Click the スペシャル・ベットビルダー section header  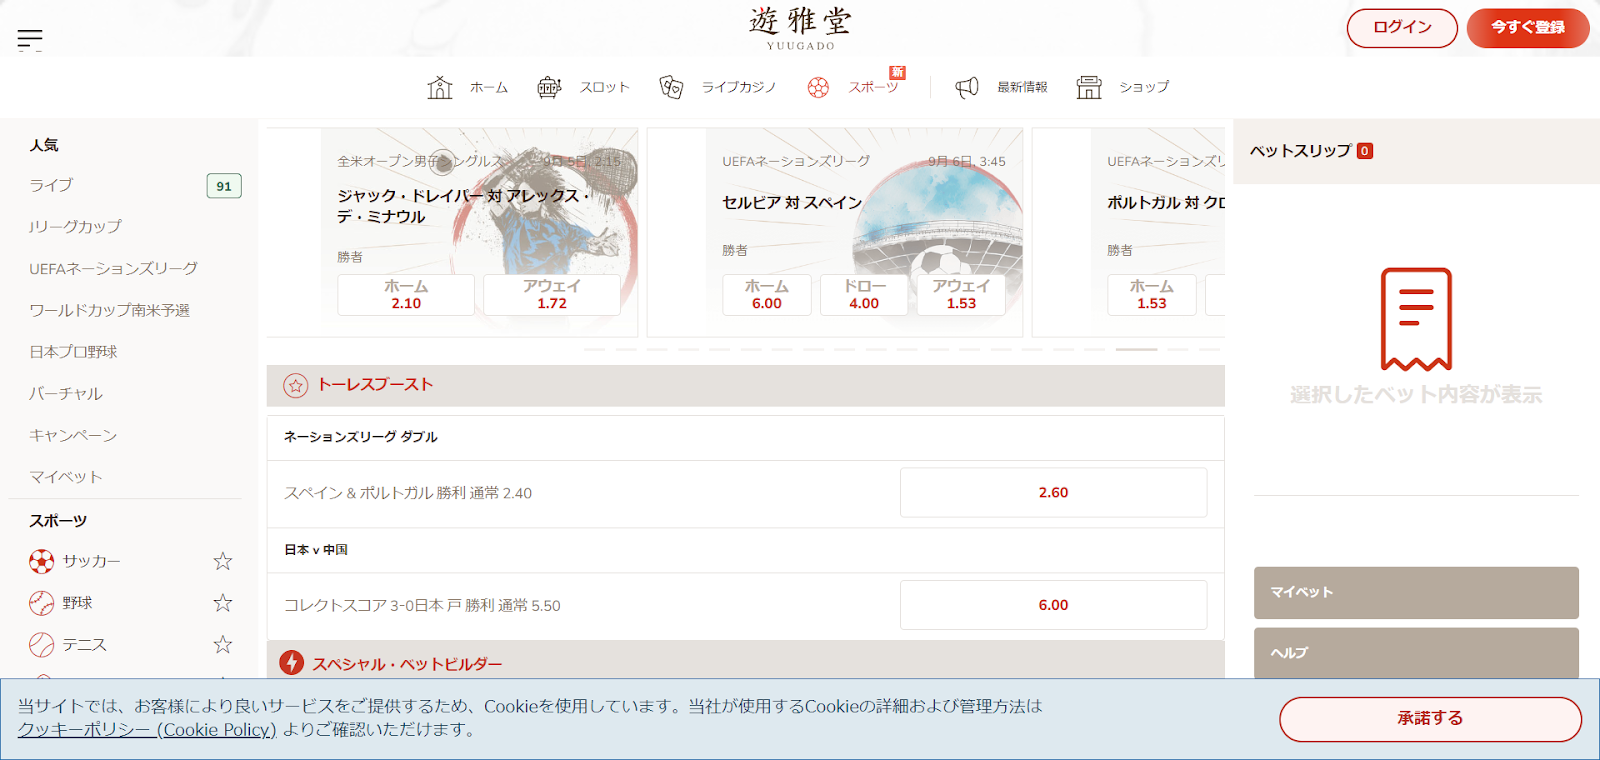point(746,661)
